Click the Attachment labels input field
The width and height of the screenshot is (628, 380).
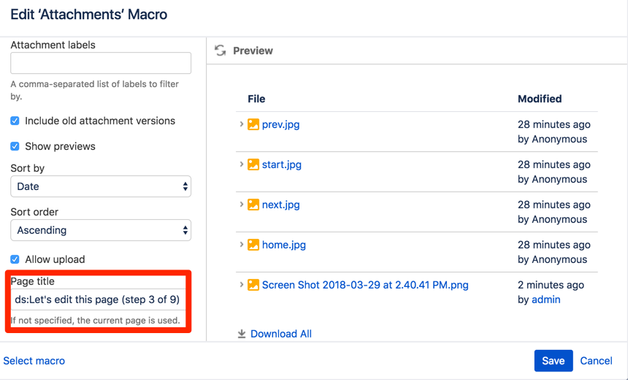tap(101, 63)
